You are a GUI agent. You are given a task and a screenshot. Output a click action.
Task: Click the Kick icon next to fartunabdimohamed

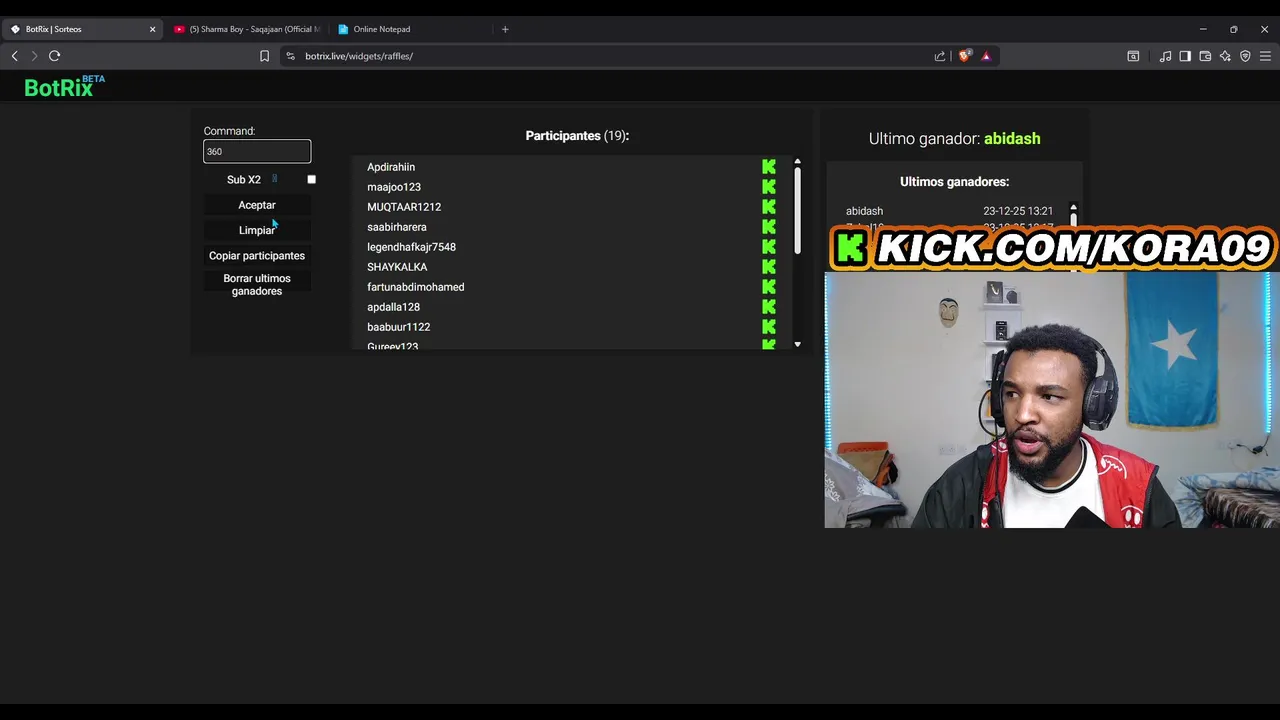pyautogui.click(x=768, y=287)
